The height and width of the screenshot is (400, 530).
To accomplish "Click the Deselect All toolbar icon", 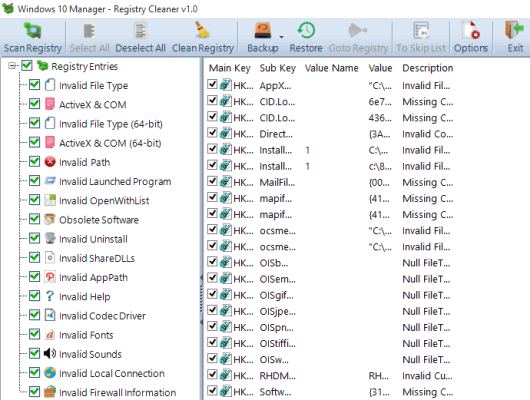I will point(140,30).
